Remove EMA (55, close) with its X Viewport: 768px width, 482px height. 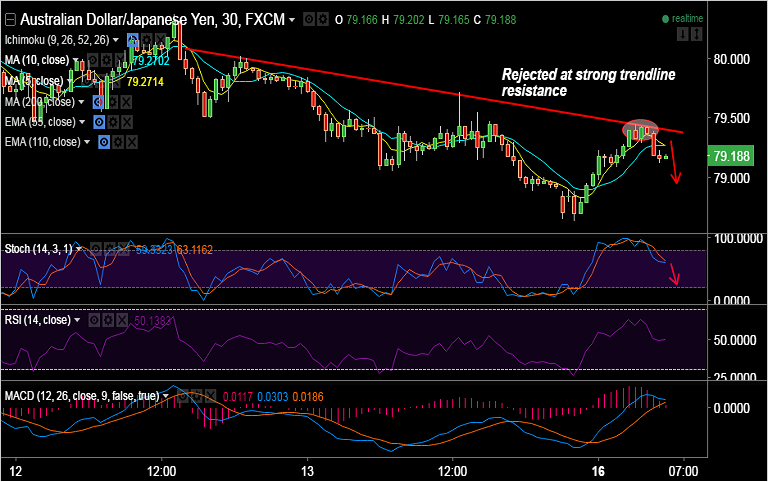pos(127,122)
